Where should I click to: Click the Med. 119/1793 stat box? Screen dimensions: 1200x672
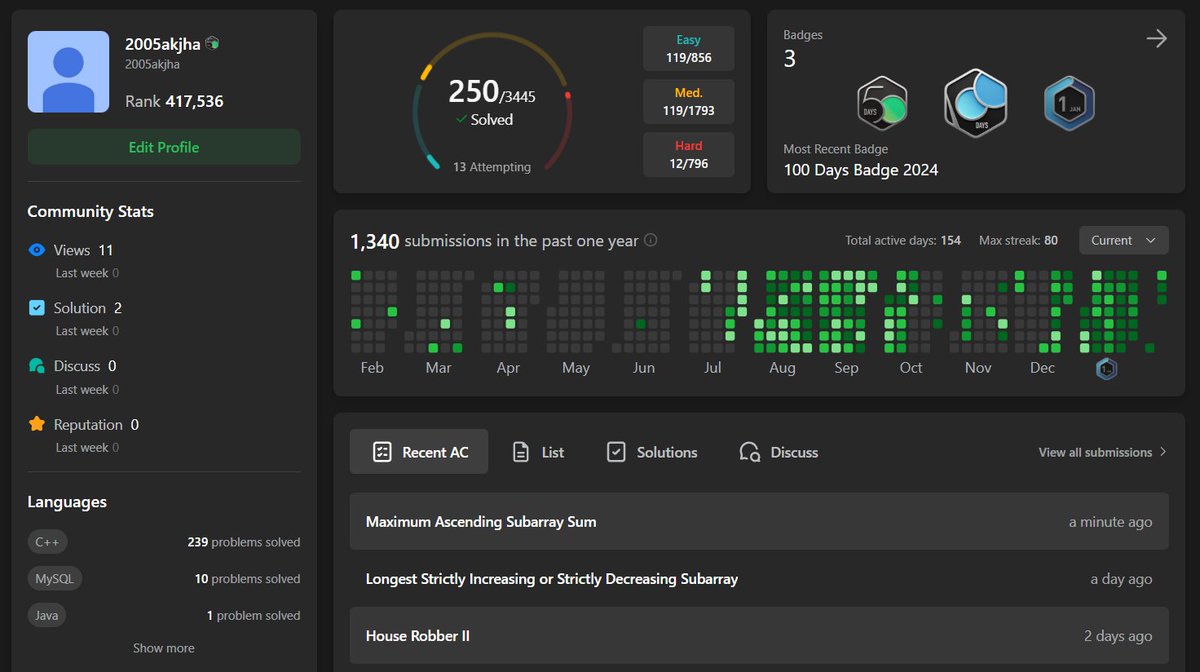click(x=688, y=102)
